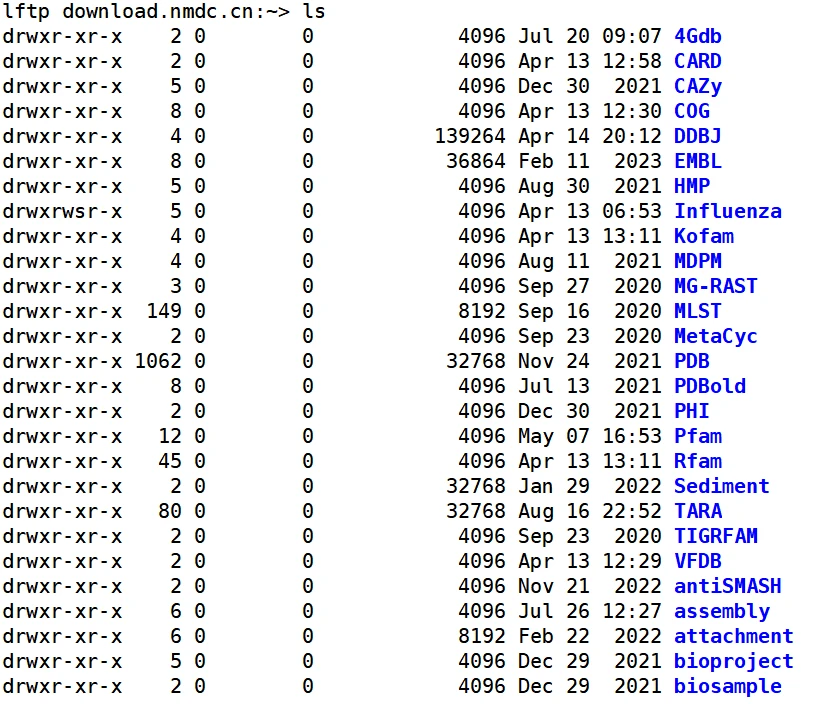827x704 pixels.
Task: Click the Pfam folder name
Action: (x=697, y=436)
